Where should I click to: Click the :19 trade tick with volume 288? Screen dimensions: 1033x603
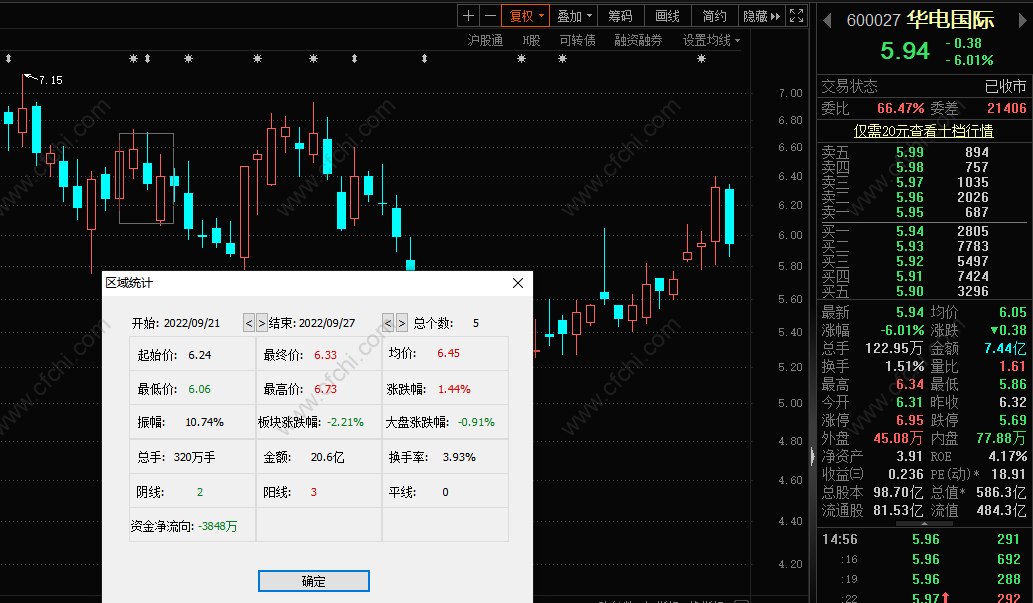pyautogui.click(x=923, y=579)
